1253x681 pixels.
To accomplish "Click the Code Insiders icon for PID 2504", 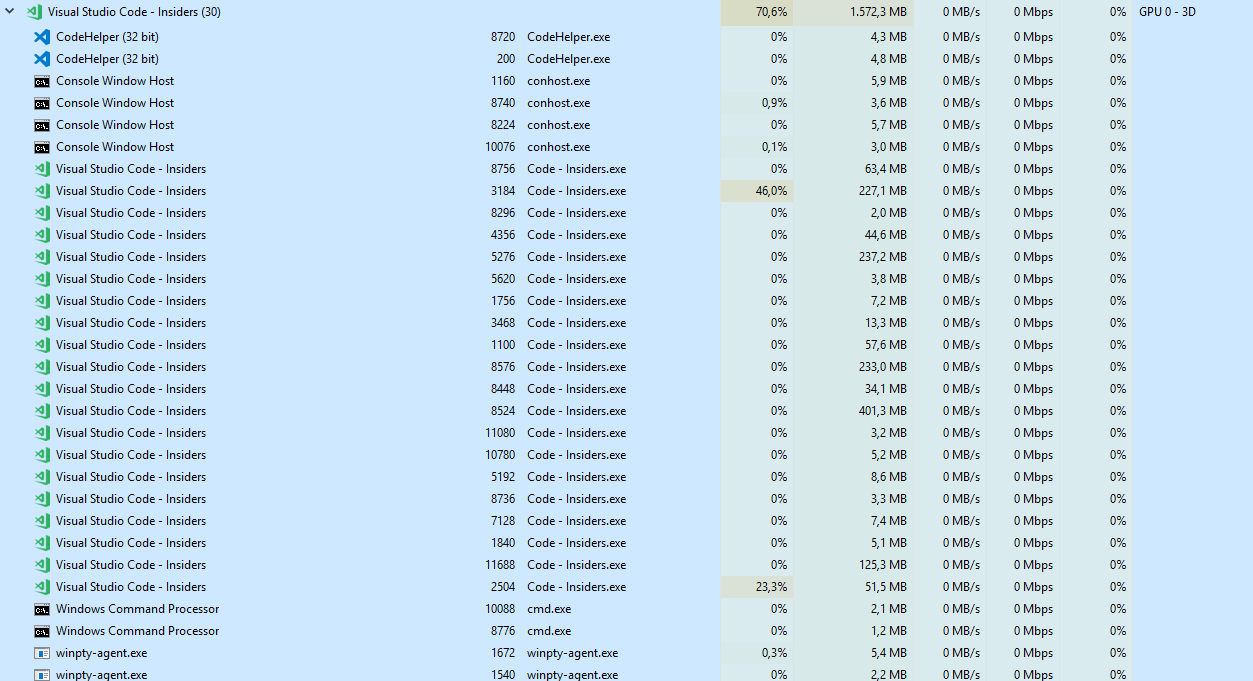I will point(42,587).
